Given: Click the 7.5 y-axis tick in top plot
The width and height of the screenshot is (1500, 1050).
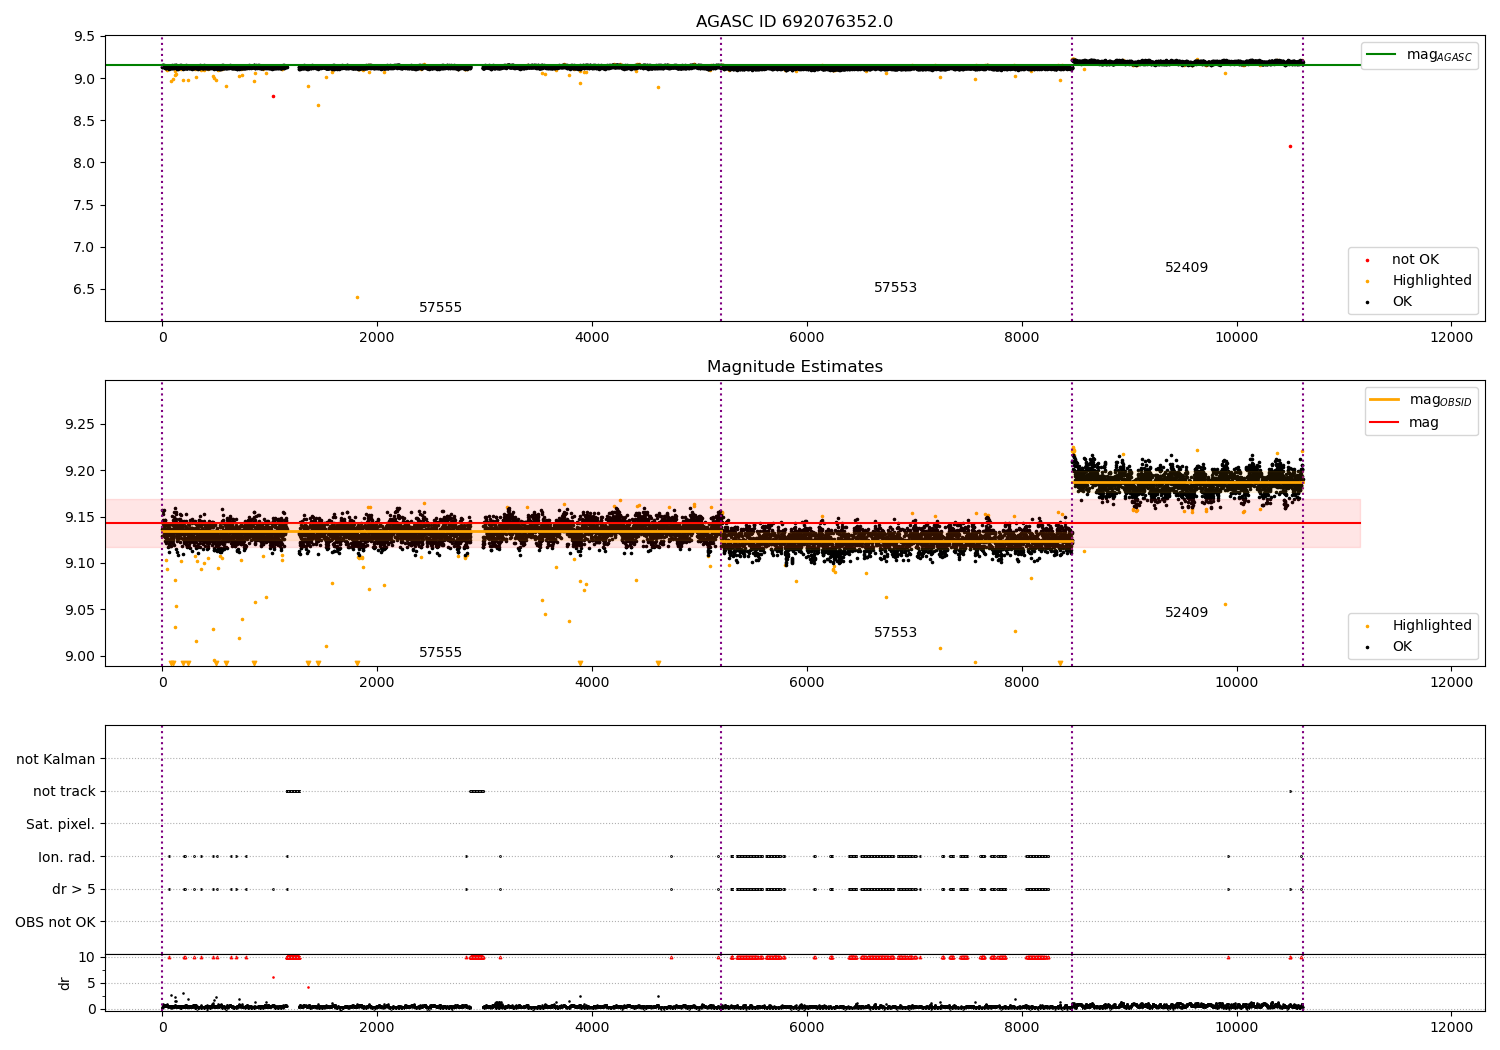Looking at the screenshot, I should [85, 205].
